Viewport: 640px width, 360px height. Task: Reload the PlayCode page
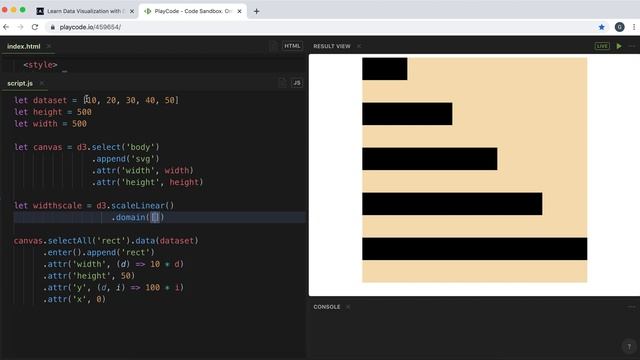tap(35, 27)
